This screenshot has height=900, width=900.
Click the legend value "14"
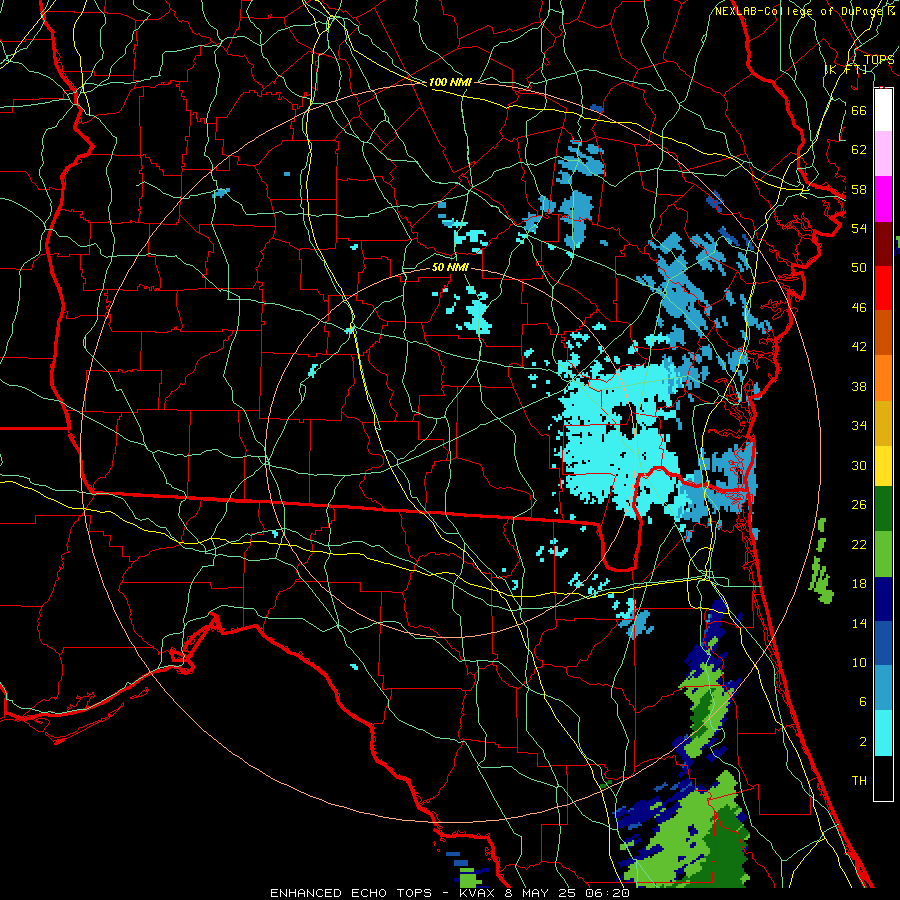pyautogui.click(x=859, y=623)
